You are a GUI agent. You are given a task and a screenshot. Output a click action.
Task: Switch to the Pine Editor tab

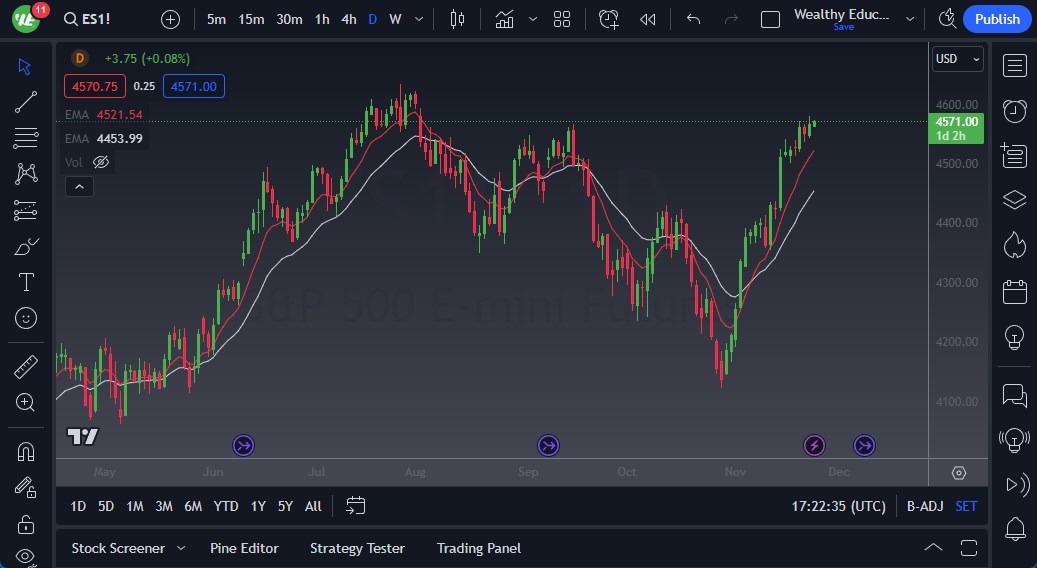pos(244,548)
